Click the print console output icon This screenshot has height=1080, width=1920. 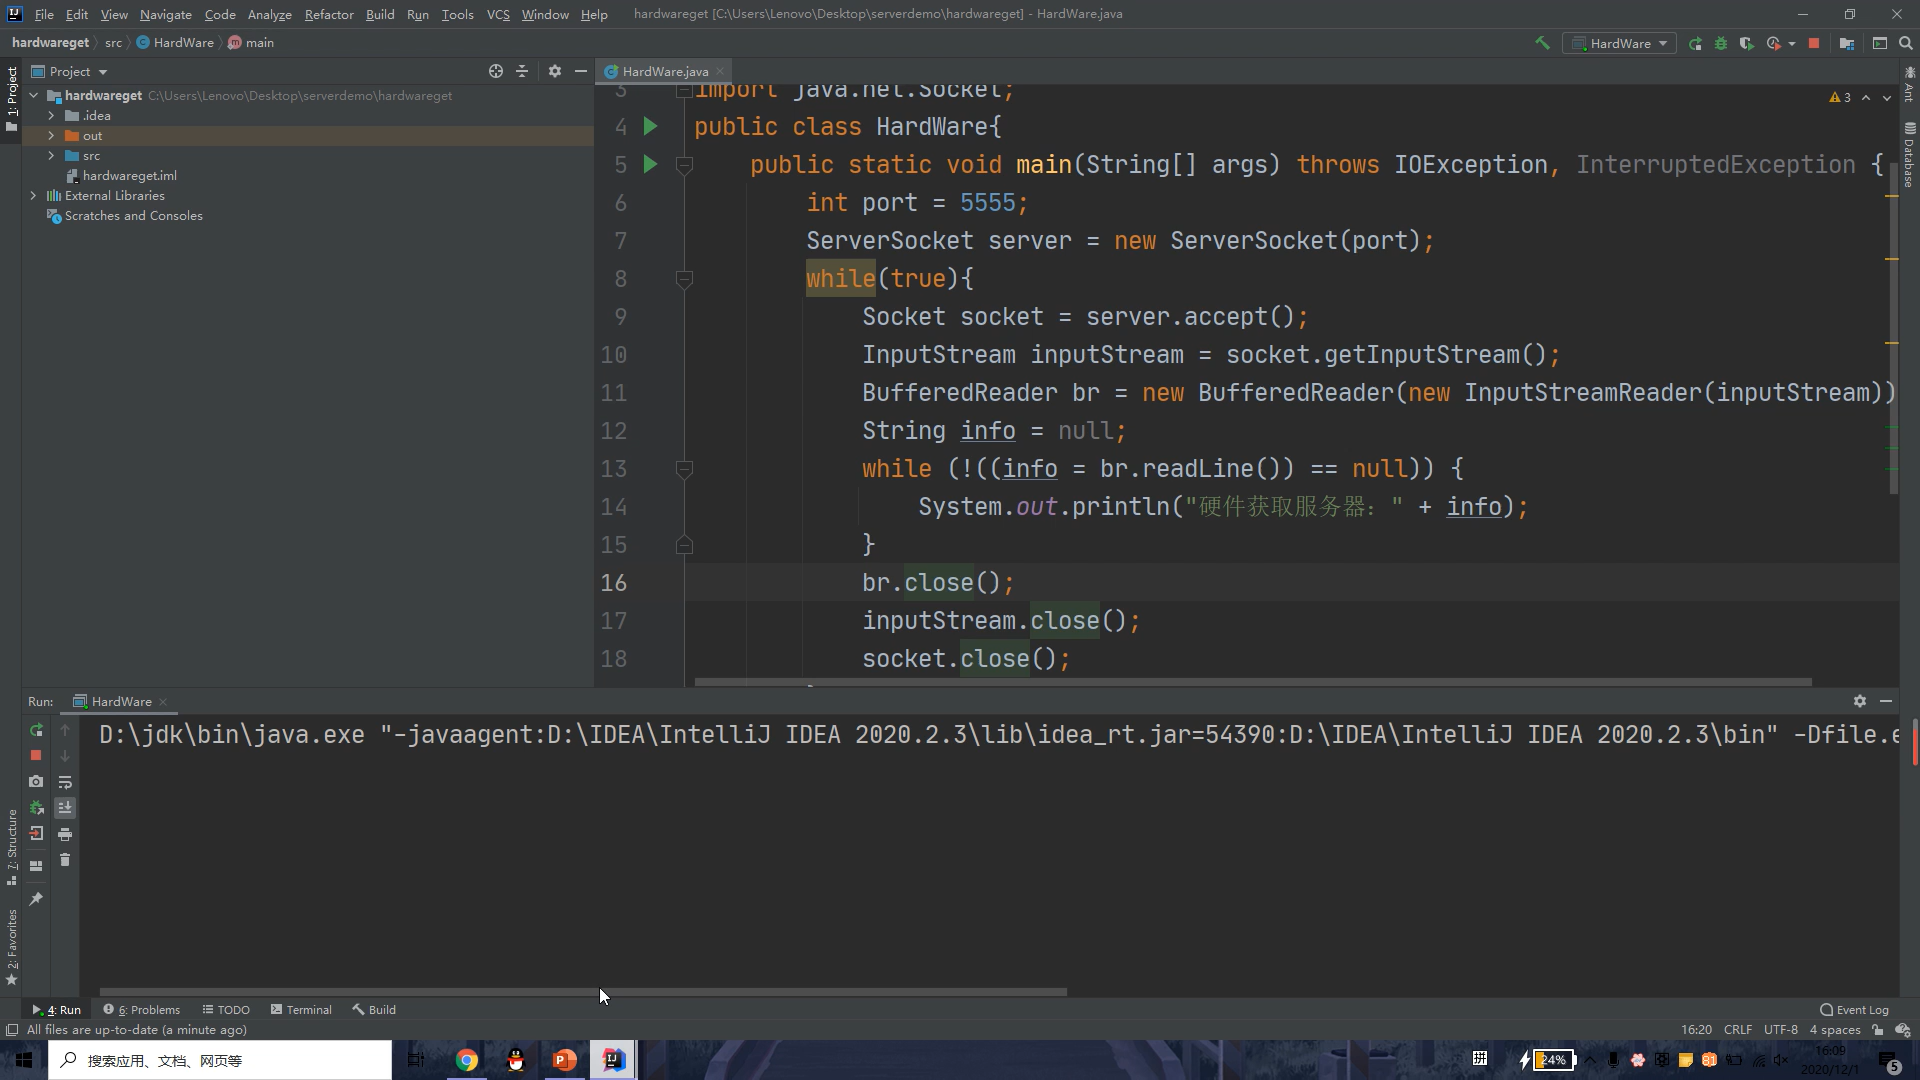coord(65,834)
